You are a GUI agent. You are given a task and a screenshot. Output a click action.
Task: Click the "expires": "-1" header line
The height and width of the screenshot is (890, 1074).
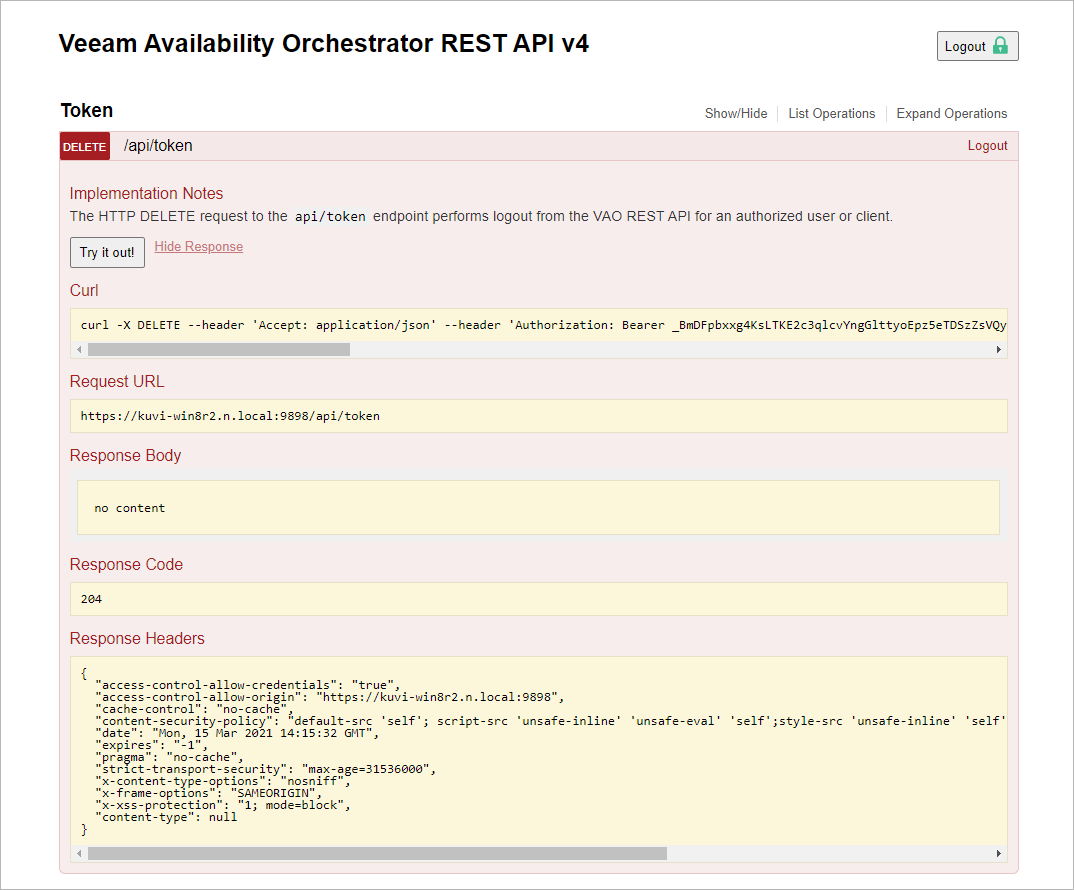[152, 745]
